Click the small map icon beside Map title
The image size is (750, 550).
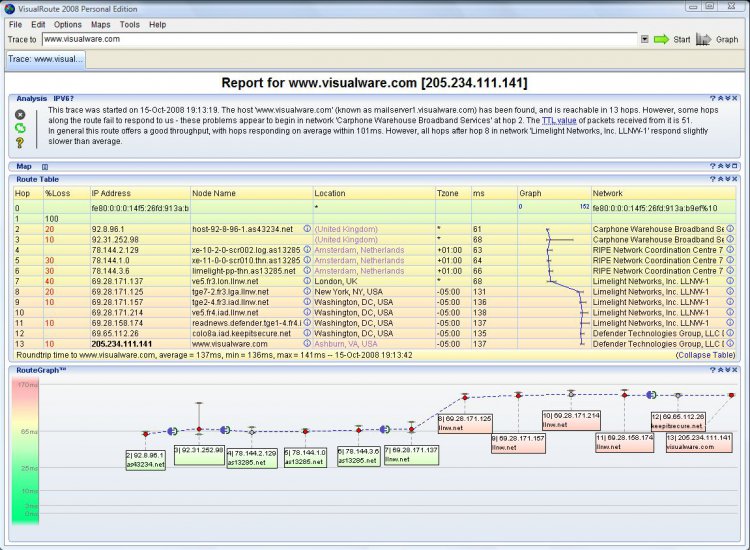45,167
